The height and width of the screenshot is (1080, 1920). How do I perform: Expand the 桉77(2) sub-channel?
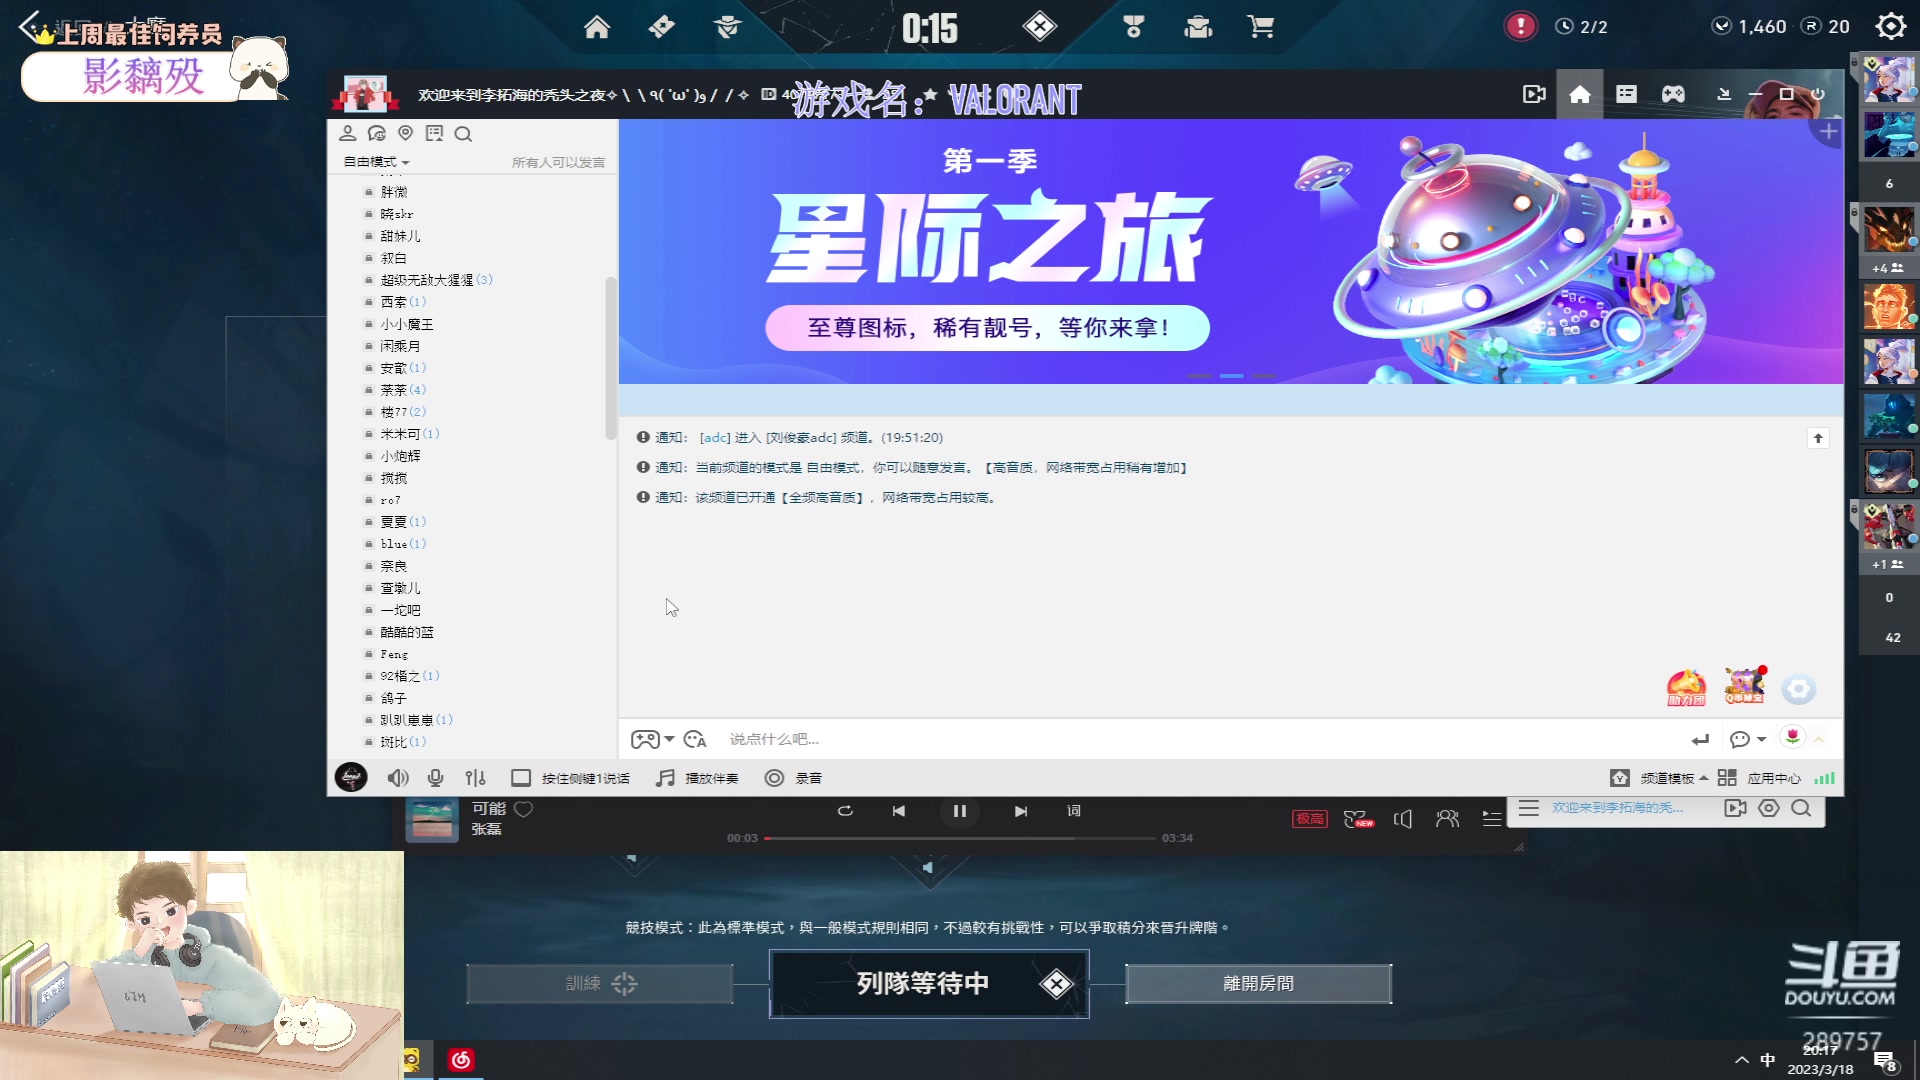coord(403,412)
